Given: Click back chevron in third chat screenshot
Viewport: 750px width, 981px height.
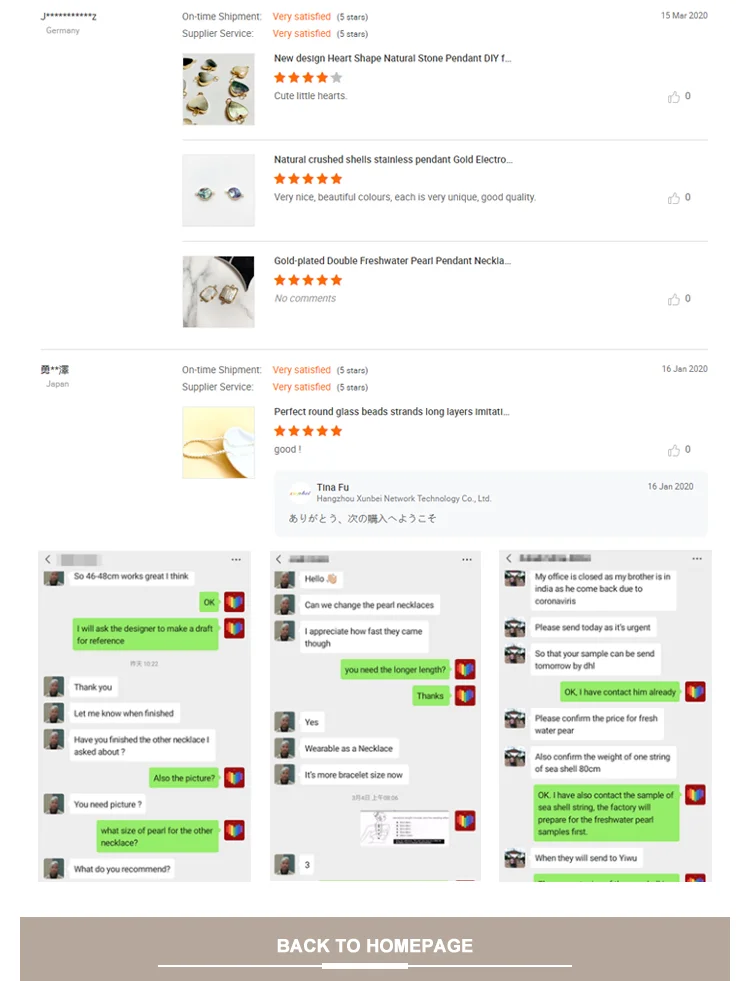Looking at the screenshot, I should (509, 558).
